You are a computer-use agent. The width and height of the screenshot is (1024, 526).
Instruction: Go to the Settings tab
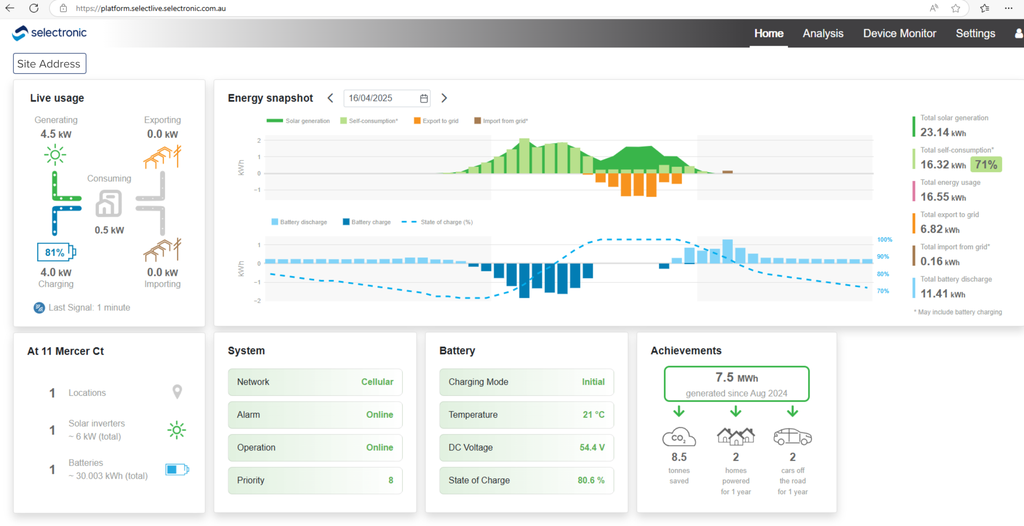[x=975, y=33]
